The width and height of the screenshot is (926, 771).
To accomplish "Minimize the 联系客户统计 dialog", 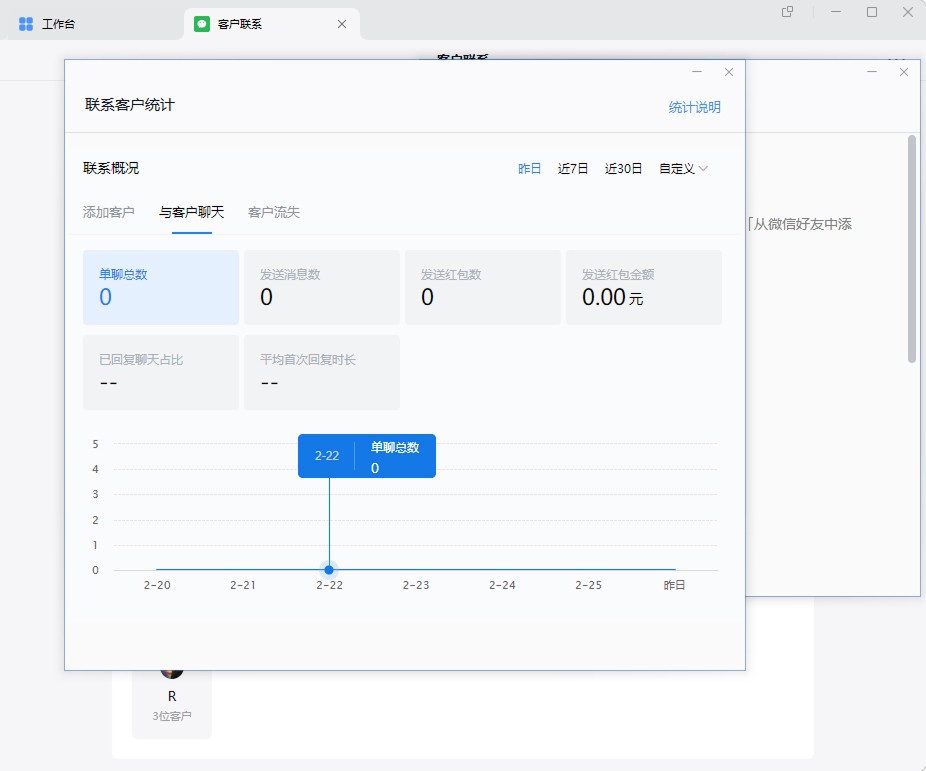I will [x=697, y=72].
